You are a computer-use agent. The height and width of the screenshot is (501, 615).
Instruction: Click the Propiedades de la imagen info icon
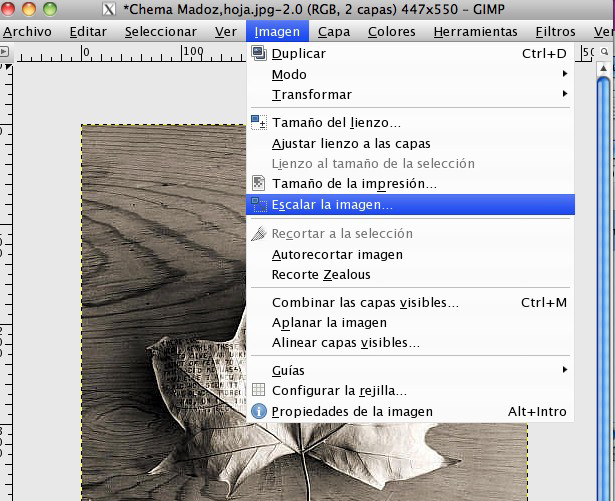pos(259,411)
